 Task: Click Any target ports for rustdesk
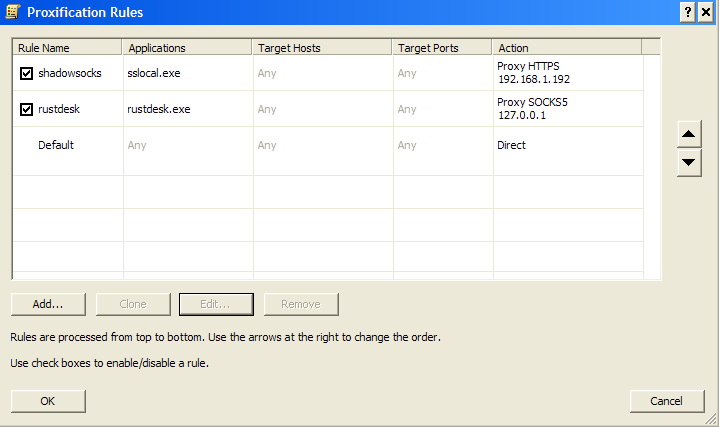[407, 109]
